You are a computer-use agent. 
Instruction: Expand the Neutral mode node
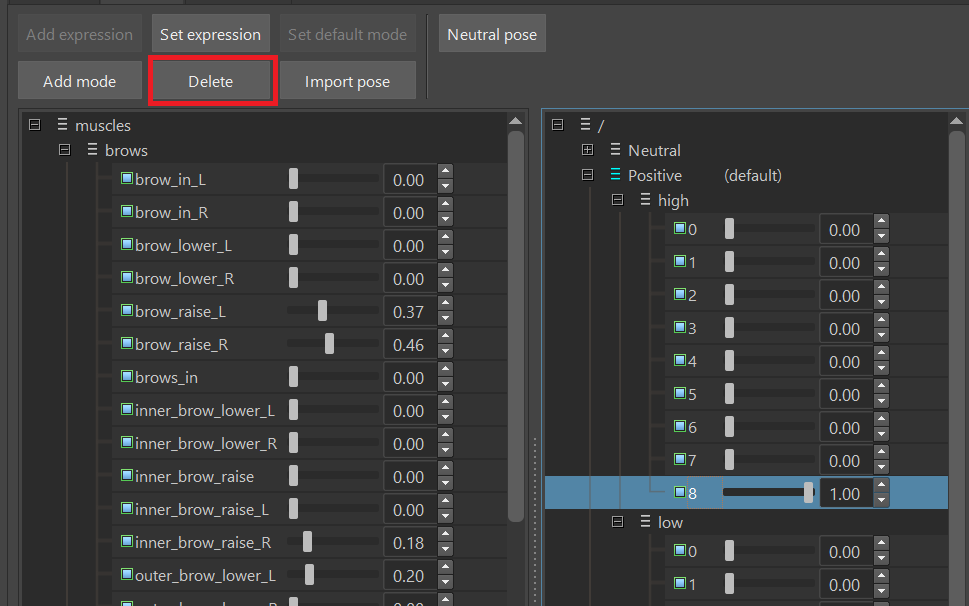[587, 150]
